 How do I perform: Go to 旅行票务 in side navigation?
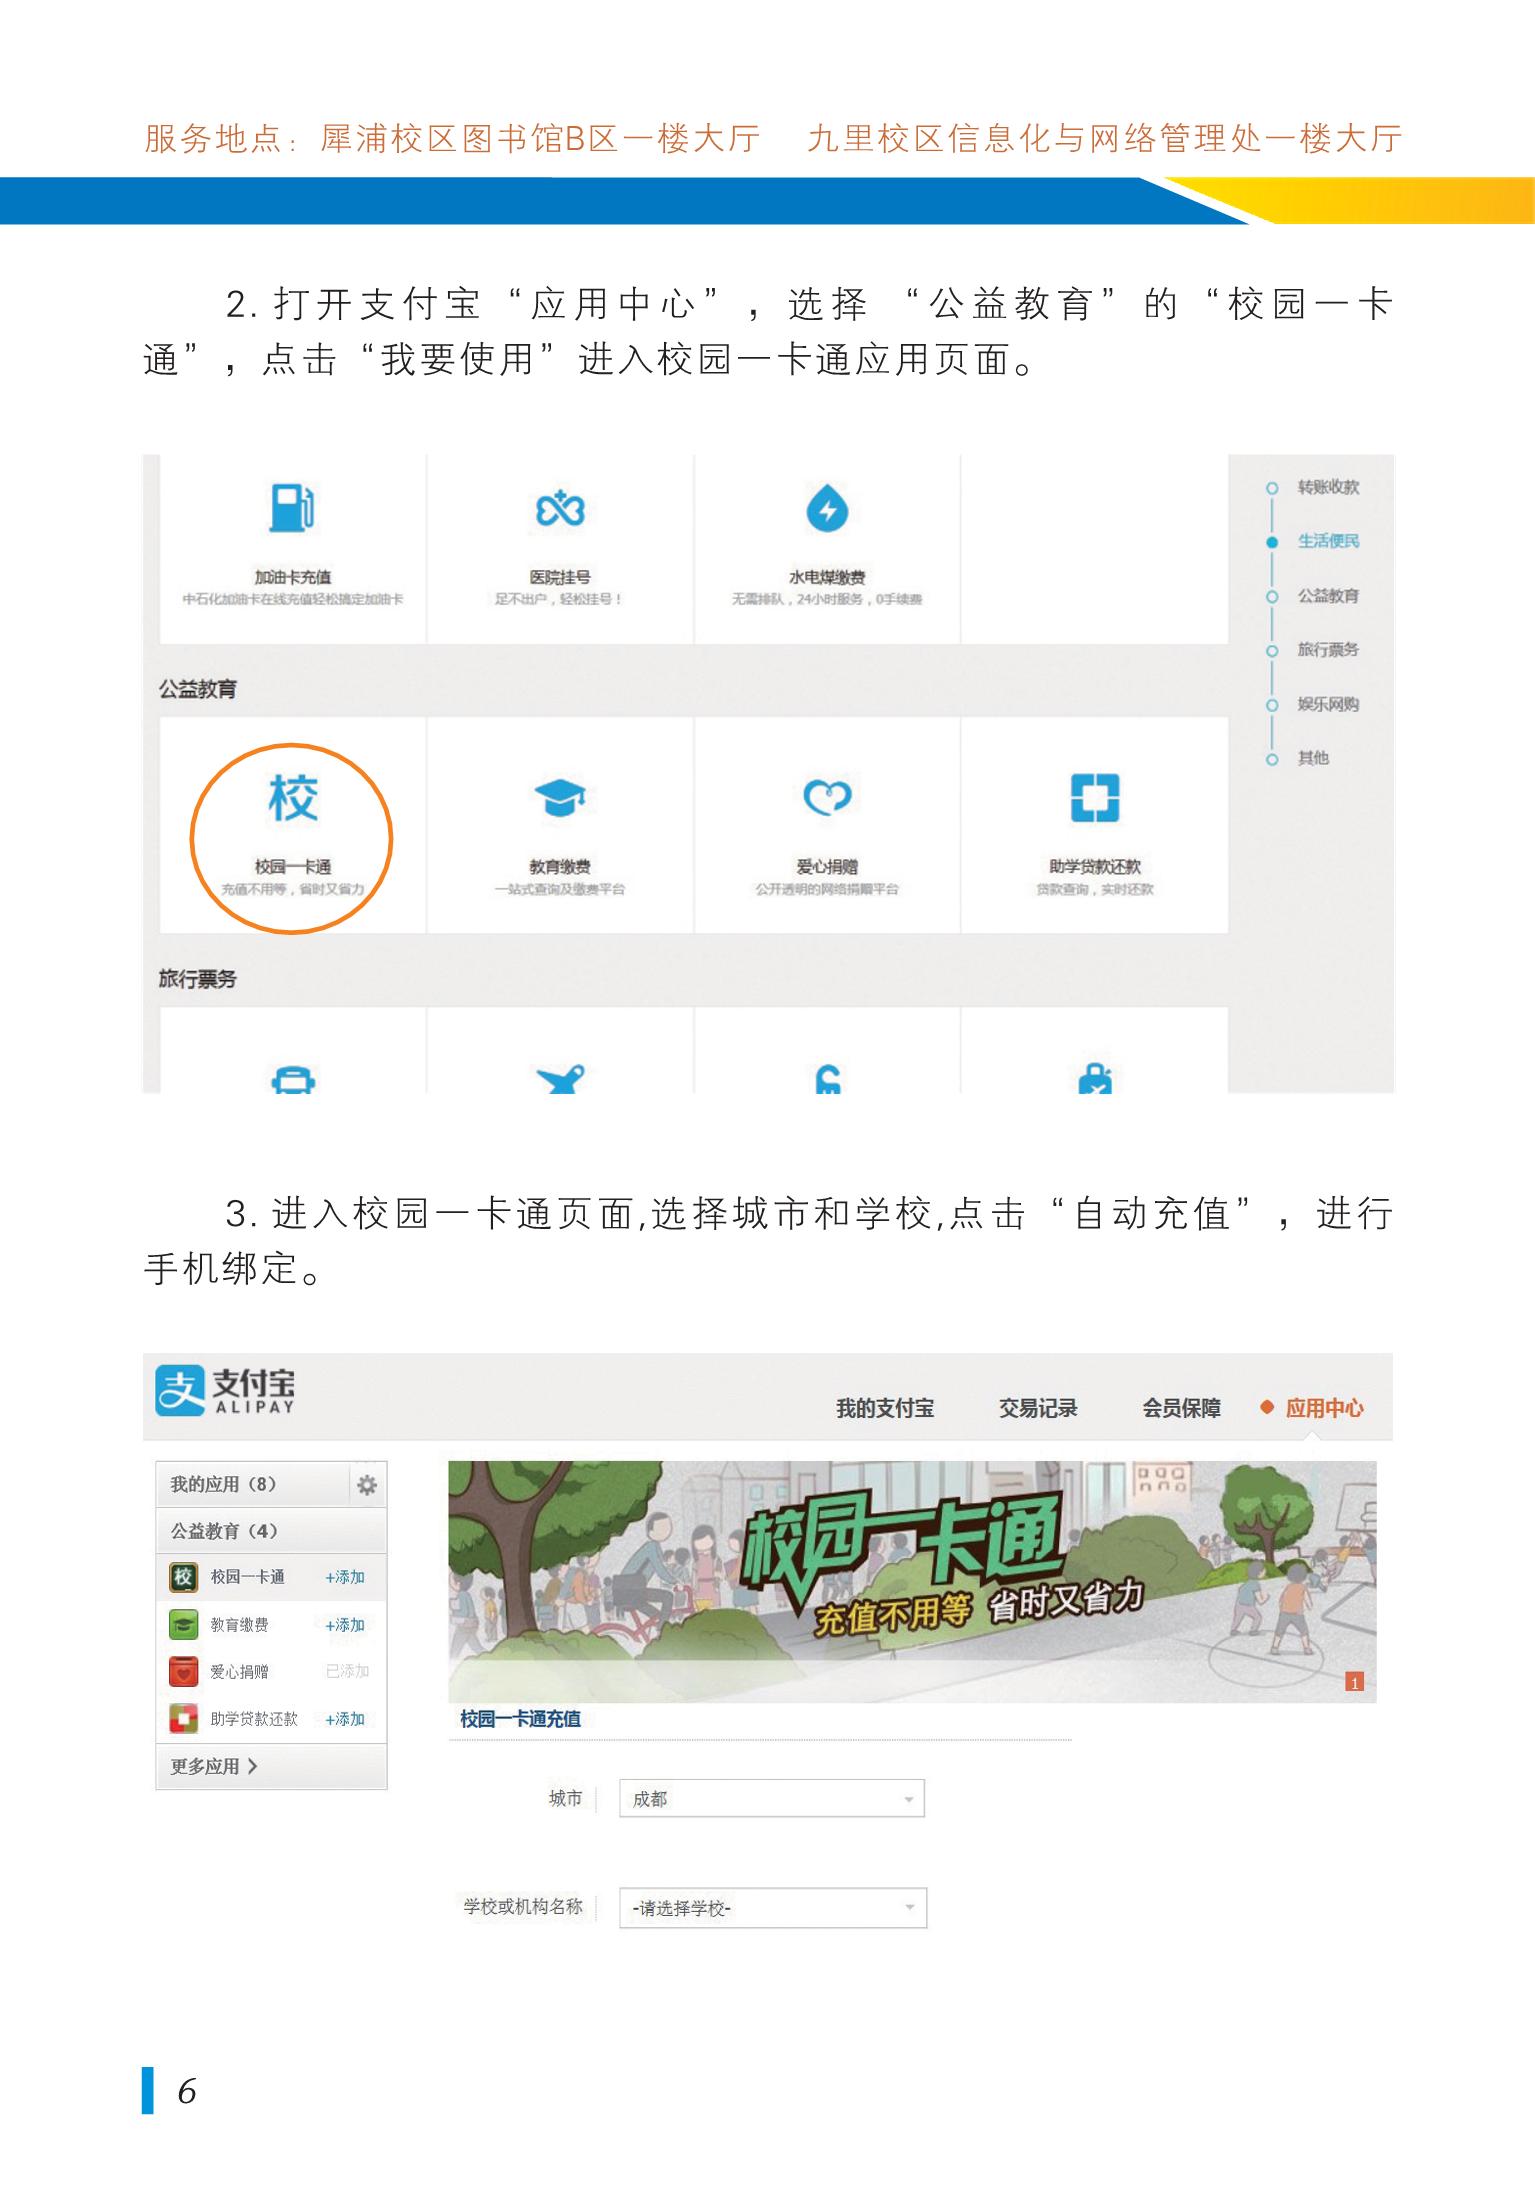(1327, 650)
